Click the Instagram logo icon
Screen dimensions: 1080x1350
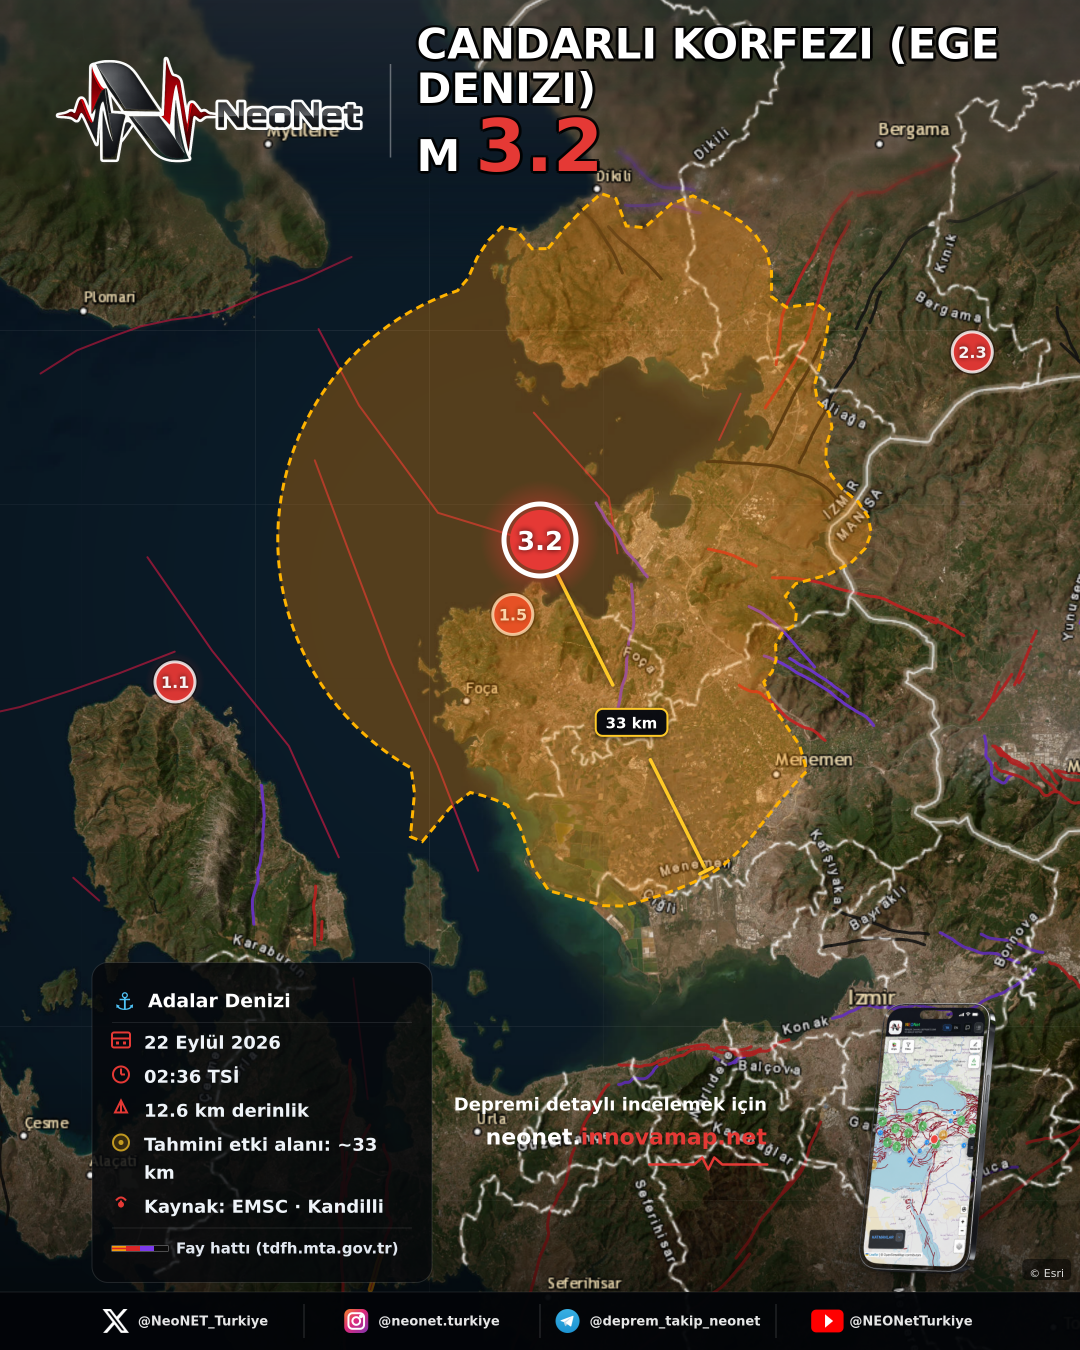click(x=356, y=1321)
